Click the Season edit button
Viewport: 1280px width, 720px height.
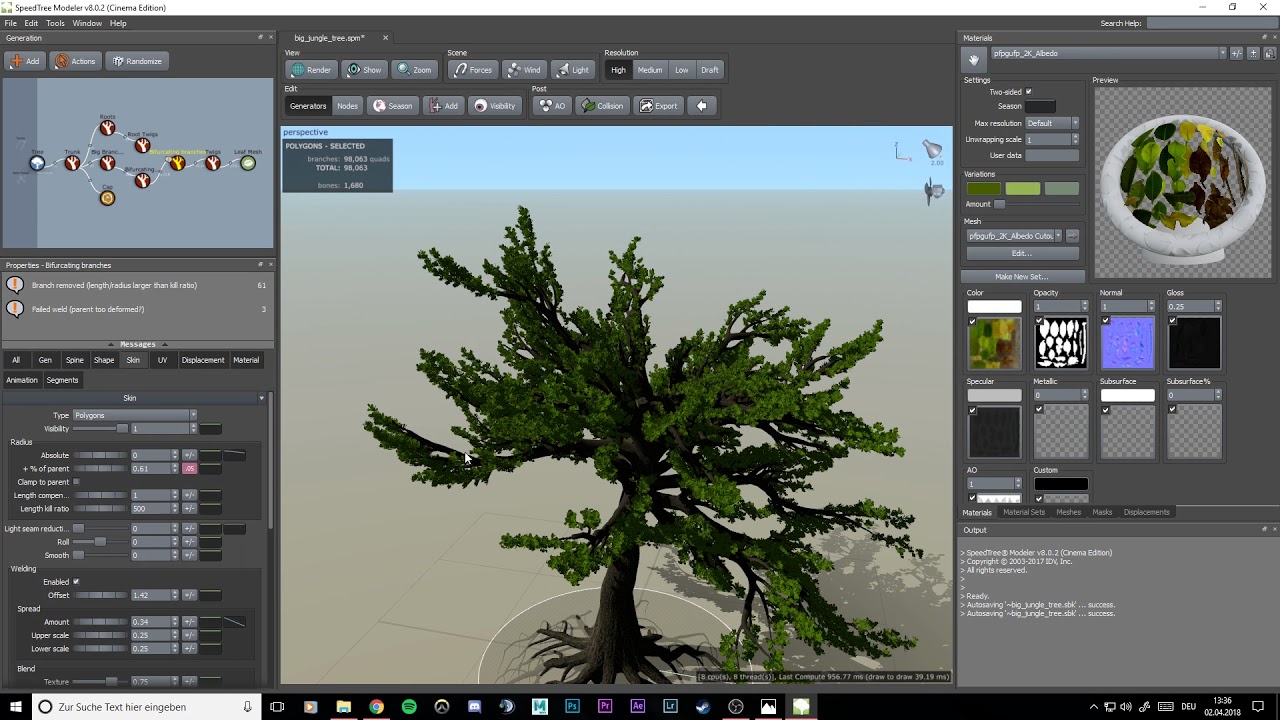[x=392, y=106]
